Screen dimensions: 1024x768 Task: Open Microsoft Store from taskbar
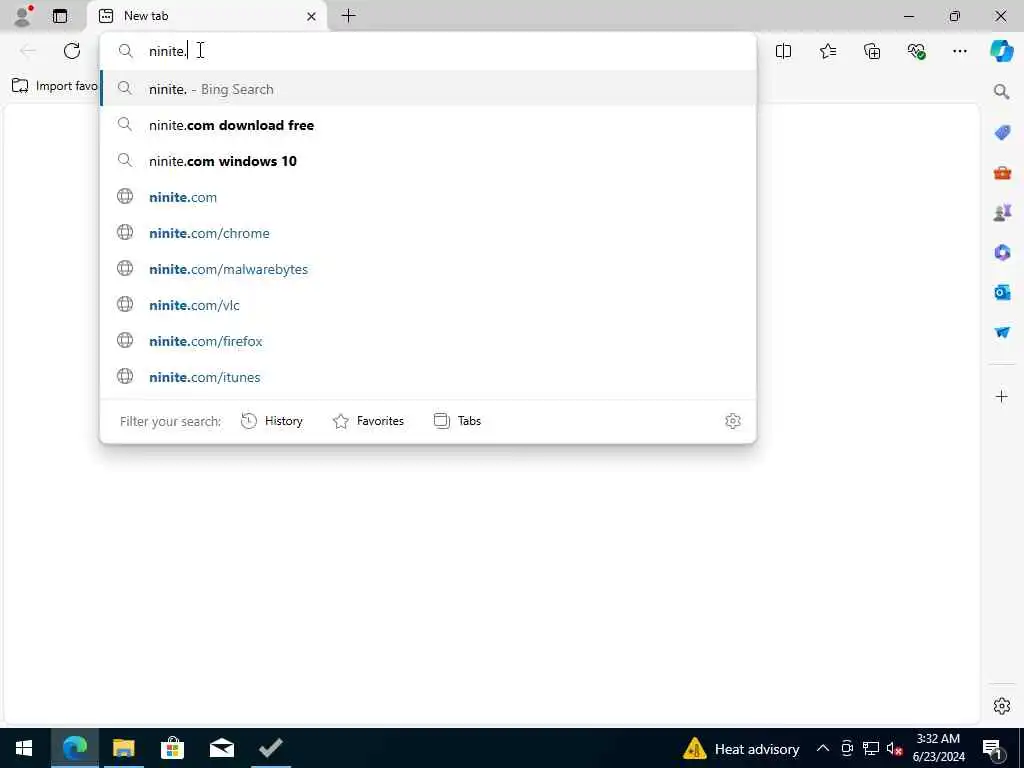tap(172, 748)
